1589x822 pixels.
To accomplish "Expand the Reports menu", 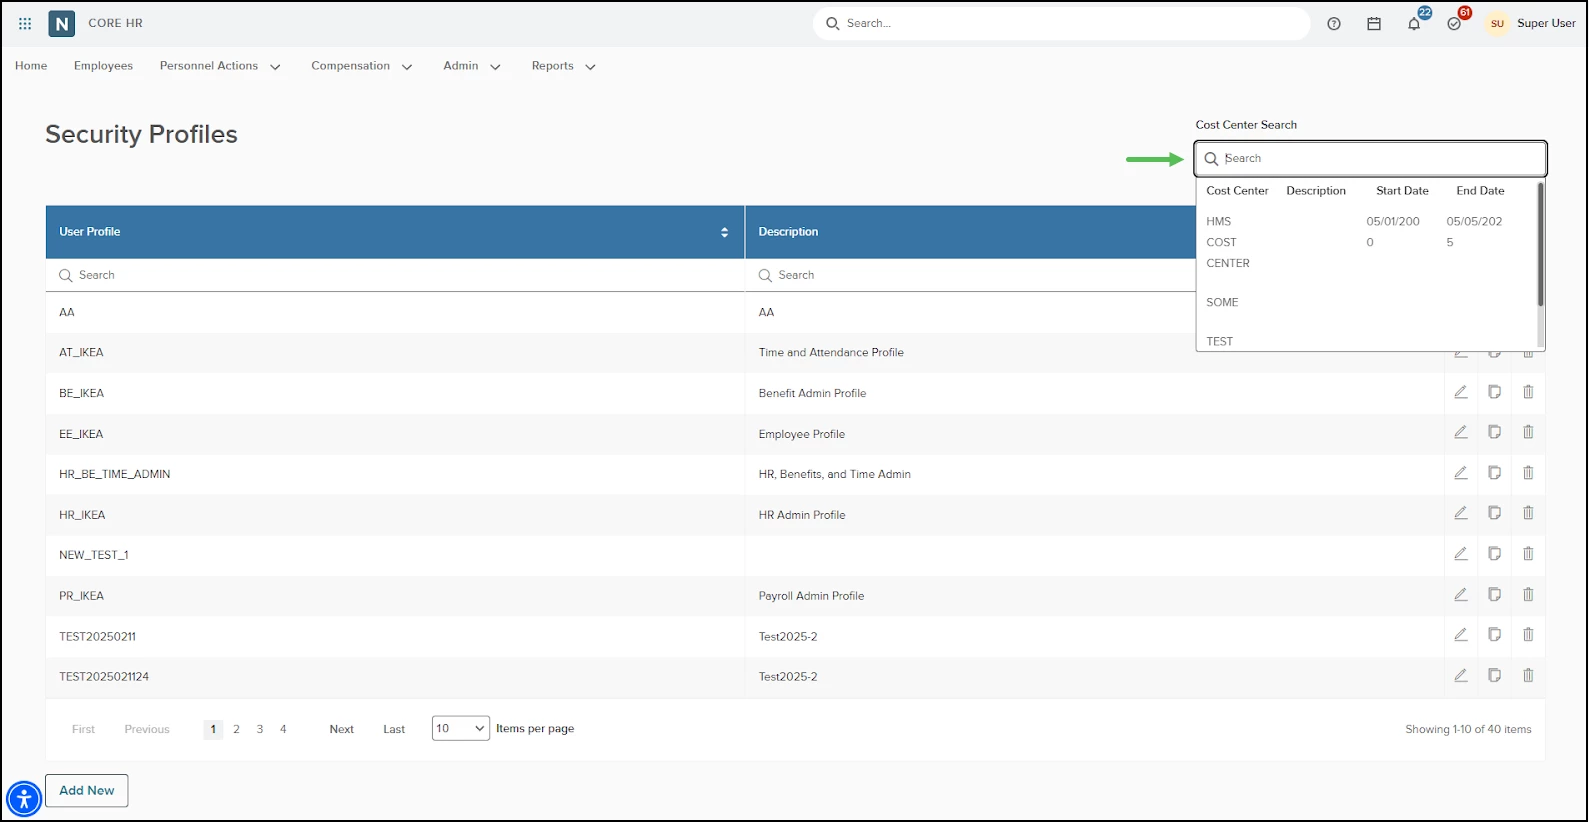I will coord(564,66).
